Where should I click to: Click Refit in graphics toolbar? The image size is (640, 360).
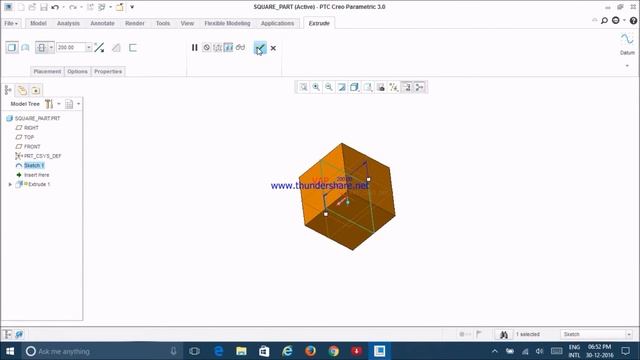303,87
